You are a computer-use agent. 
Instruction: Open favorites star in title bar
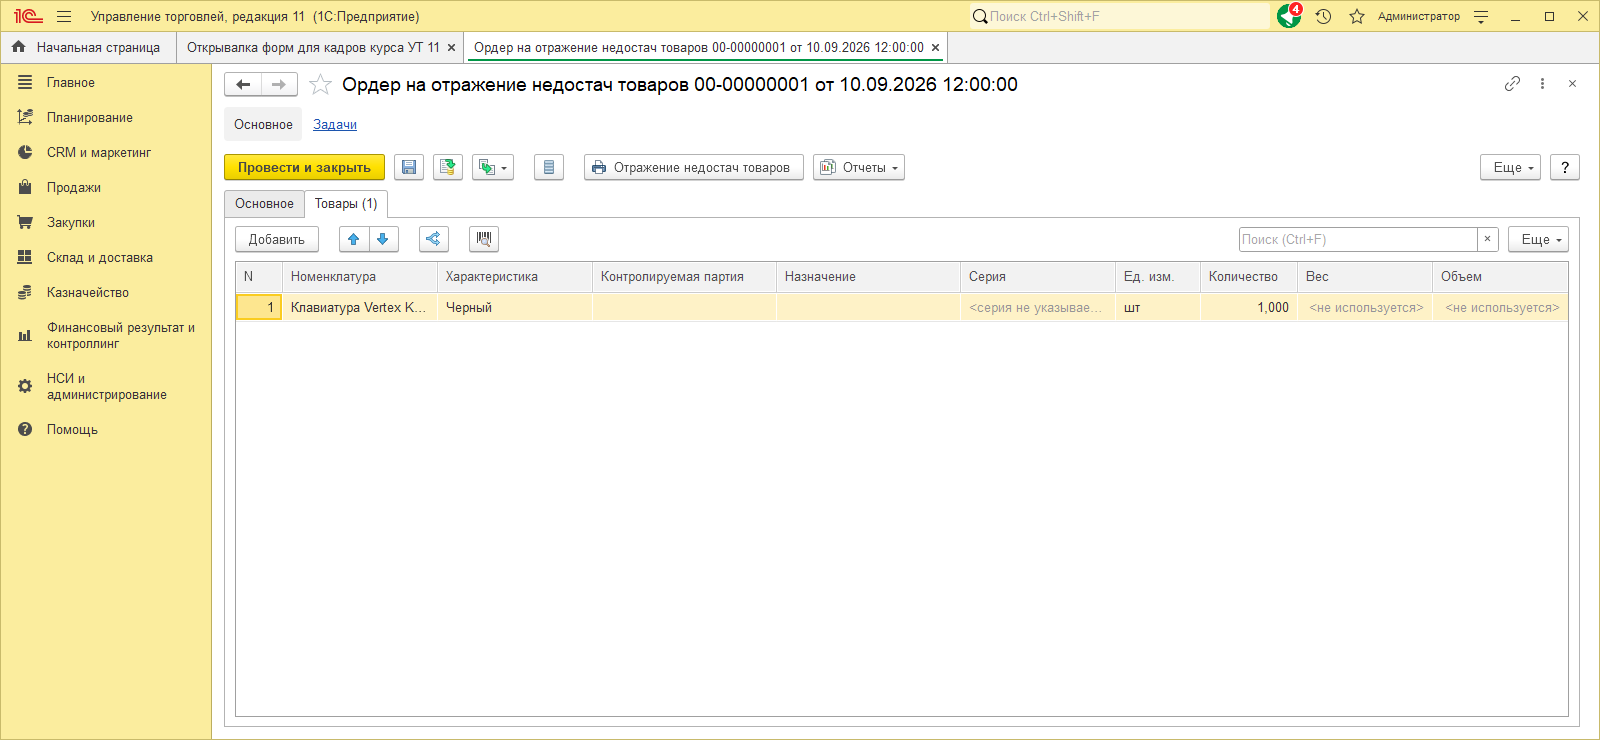pos(1357,16)
